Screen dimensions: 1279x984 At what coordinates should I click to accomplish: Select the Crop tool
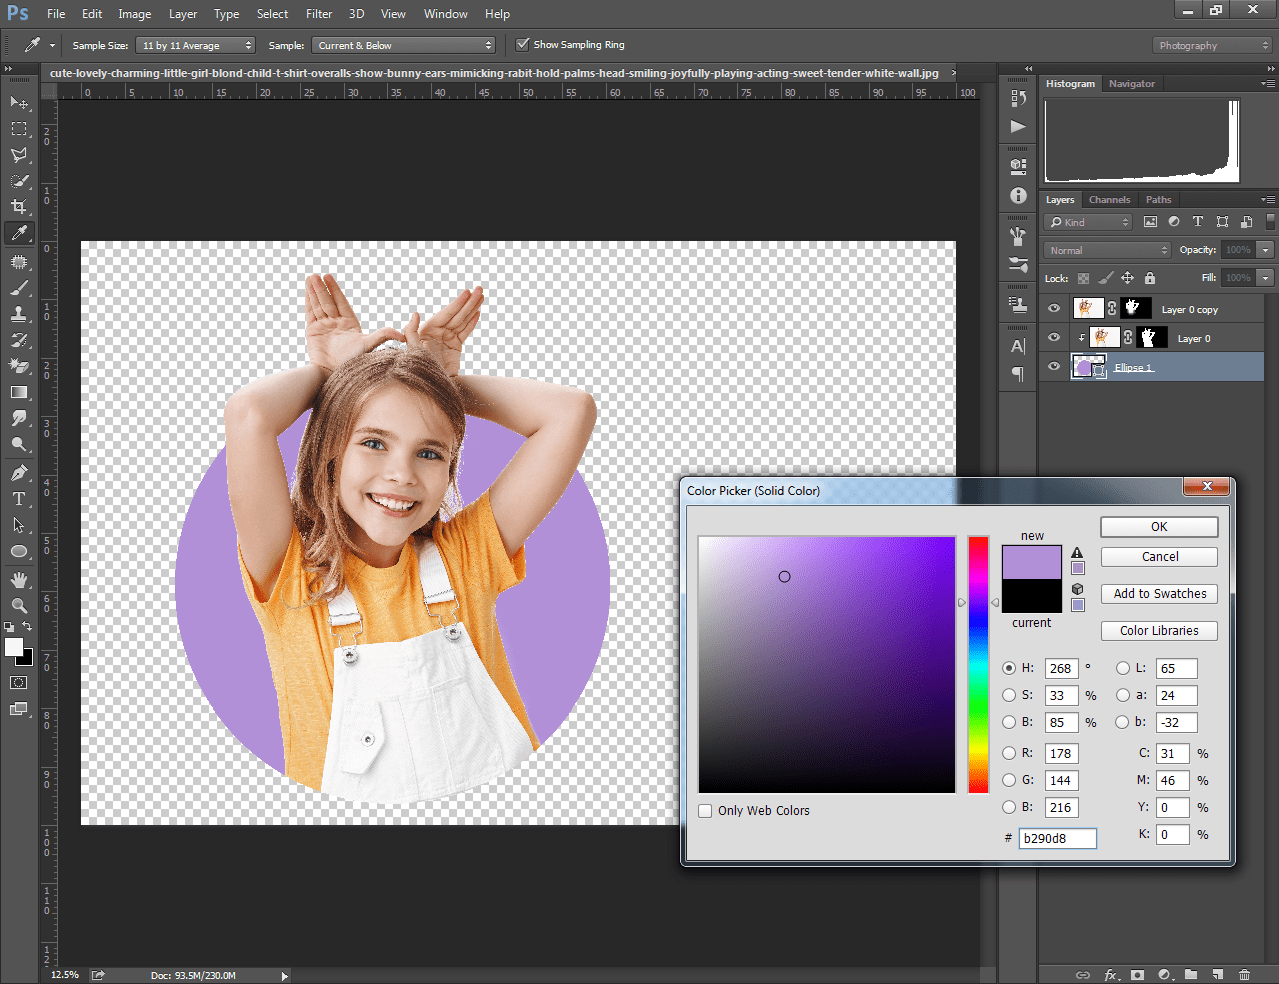pyautogui.click(x=19, y=207)
